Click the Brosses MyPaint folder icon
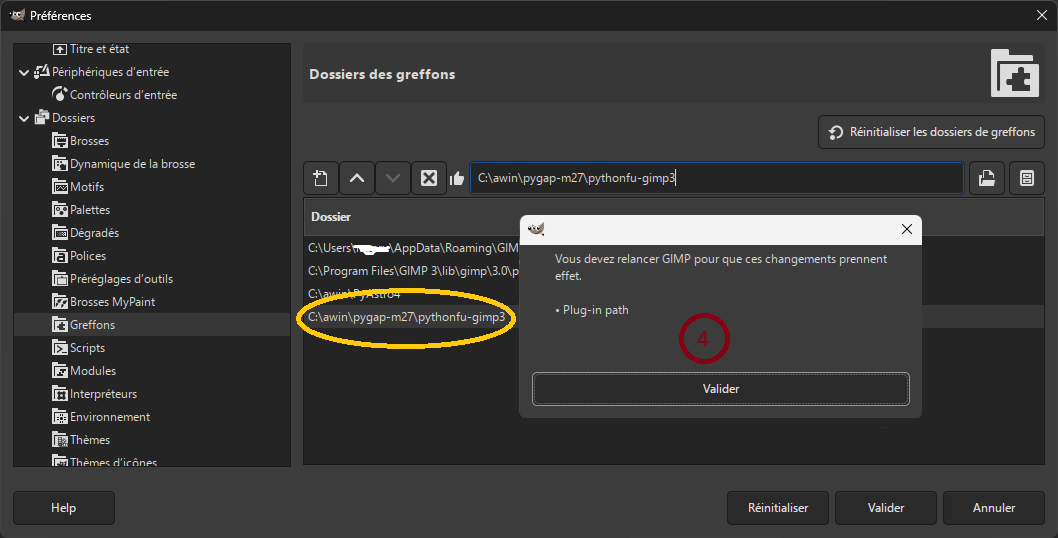The width and height of the screenshot is (1058, 538). tap(60, 301)
